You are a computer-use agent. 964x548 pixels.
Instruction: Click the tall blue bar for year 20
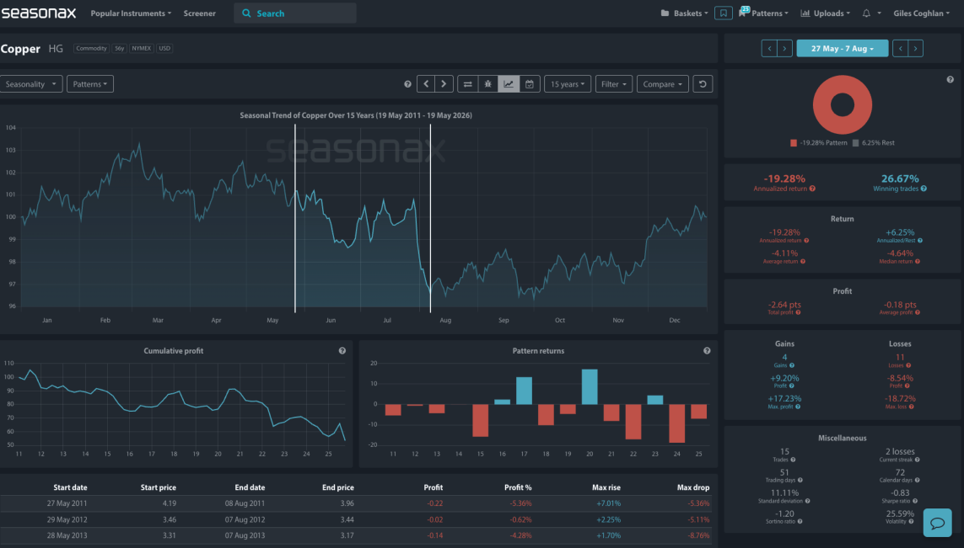[589, 387]
